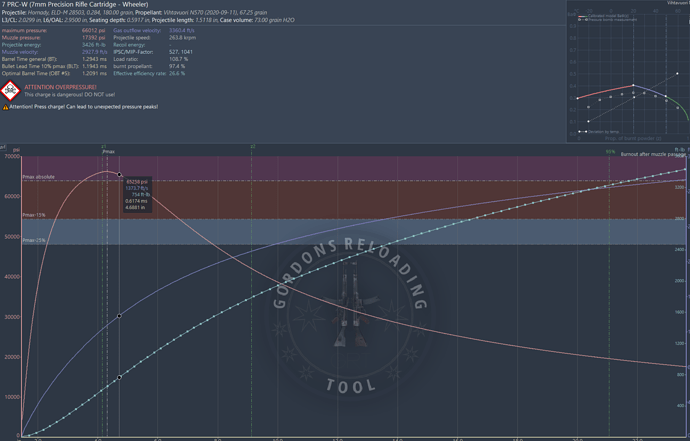Click the maximum pressure value '66012 psi'
The width and height of the screenshot is (690, 441).
[93, 31]
